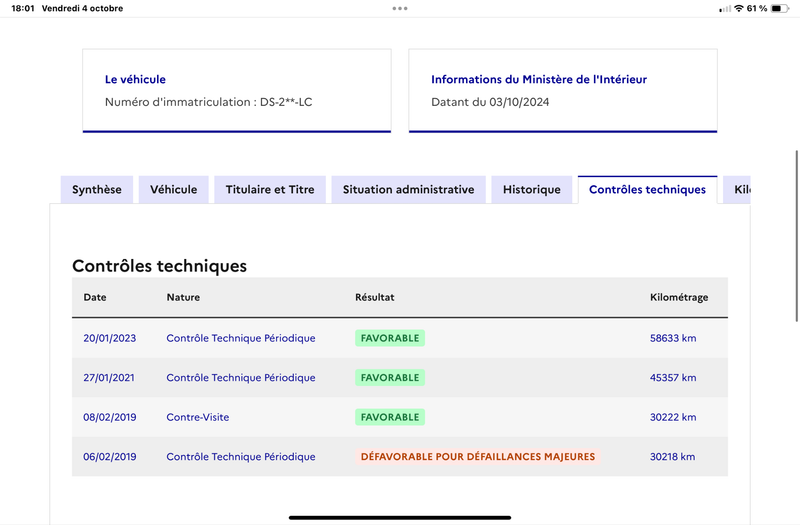Open the partially hidden Kilométrage tab

[x=737, y=190]
